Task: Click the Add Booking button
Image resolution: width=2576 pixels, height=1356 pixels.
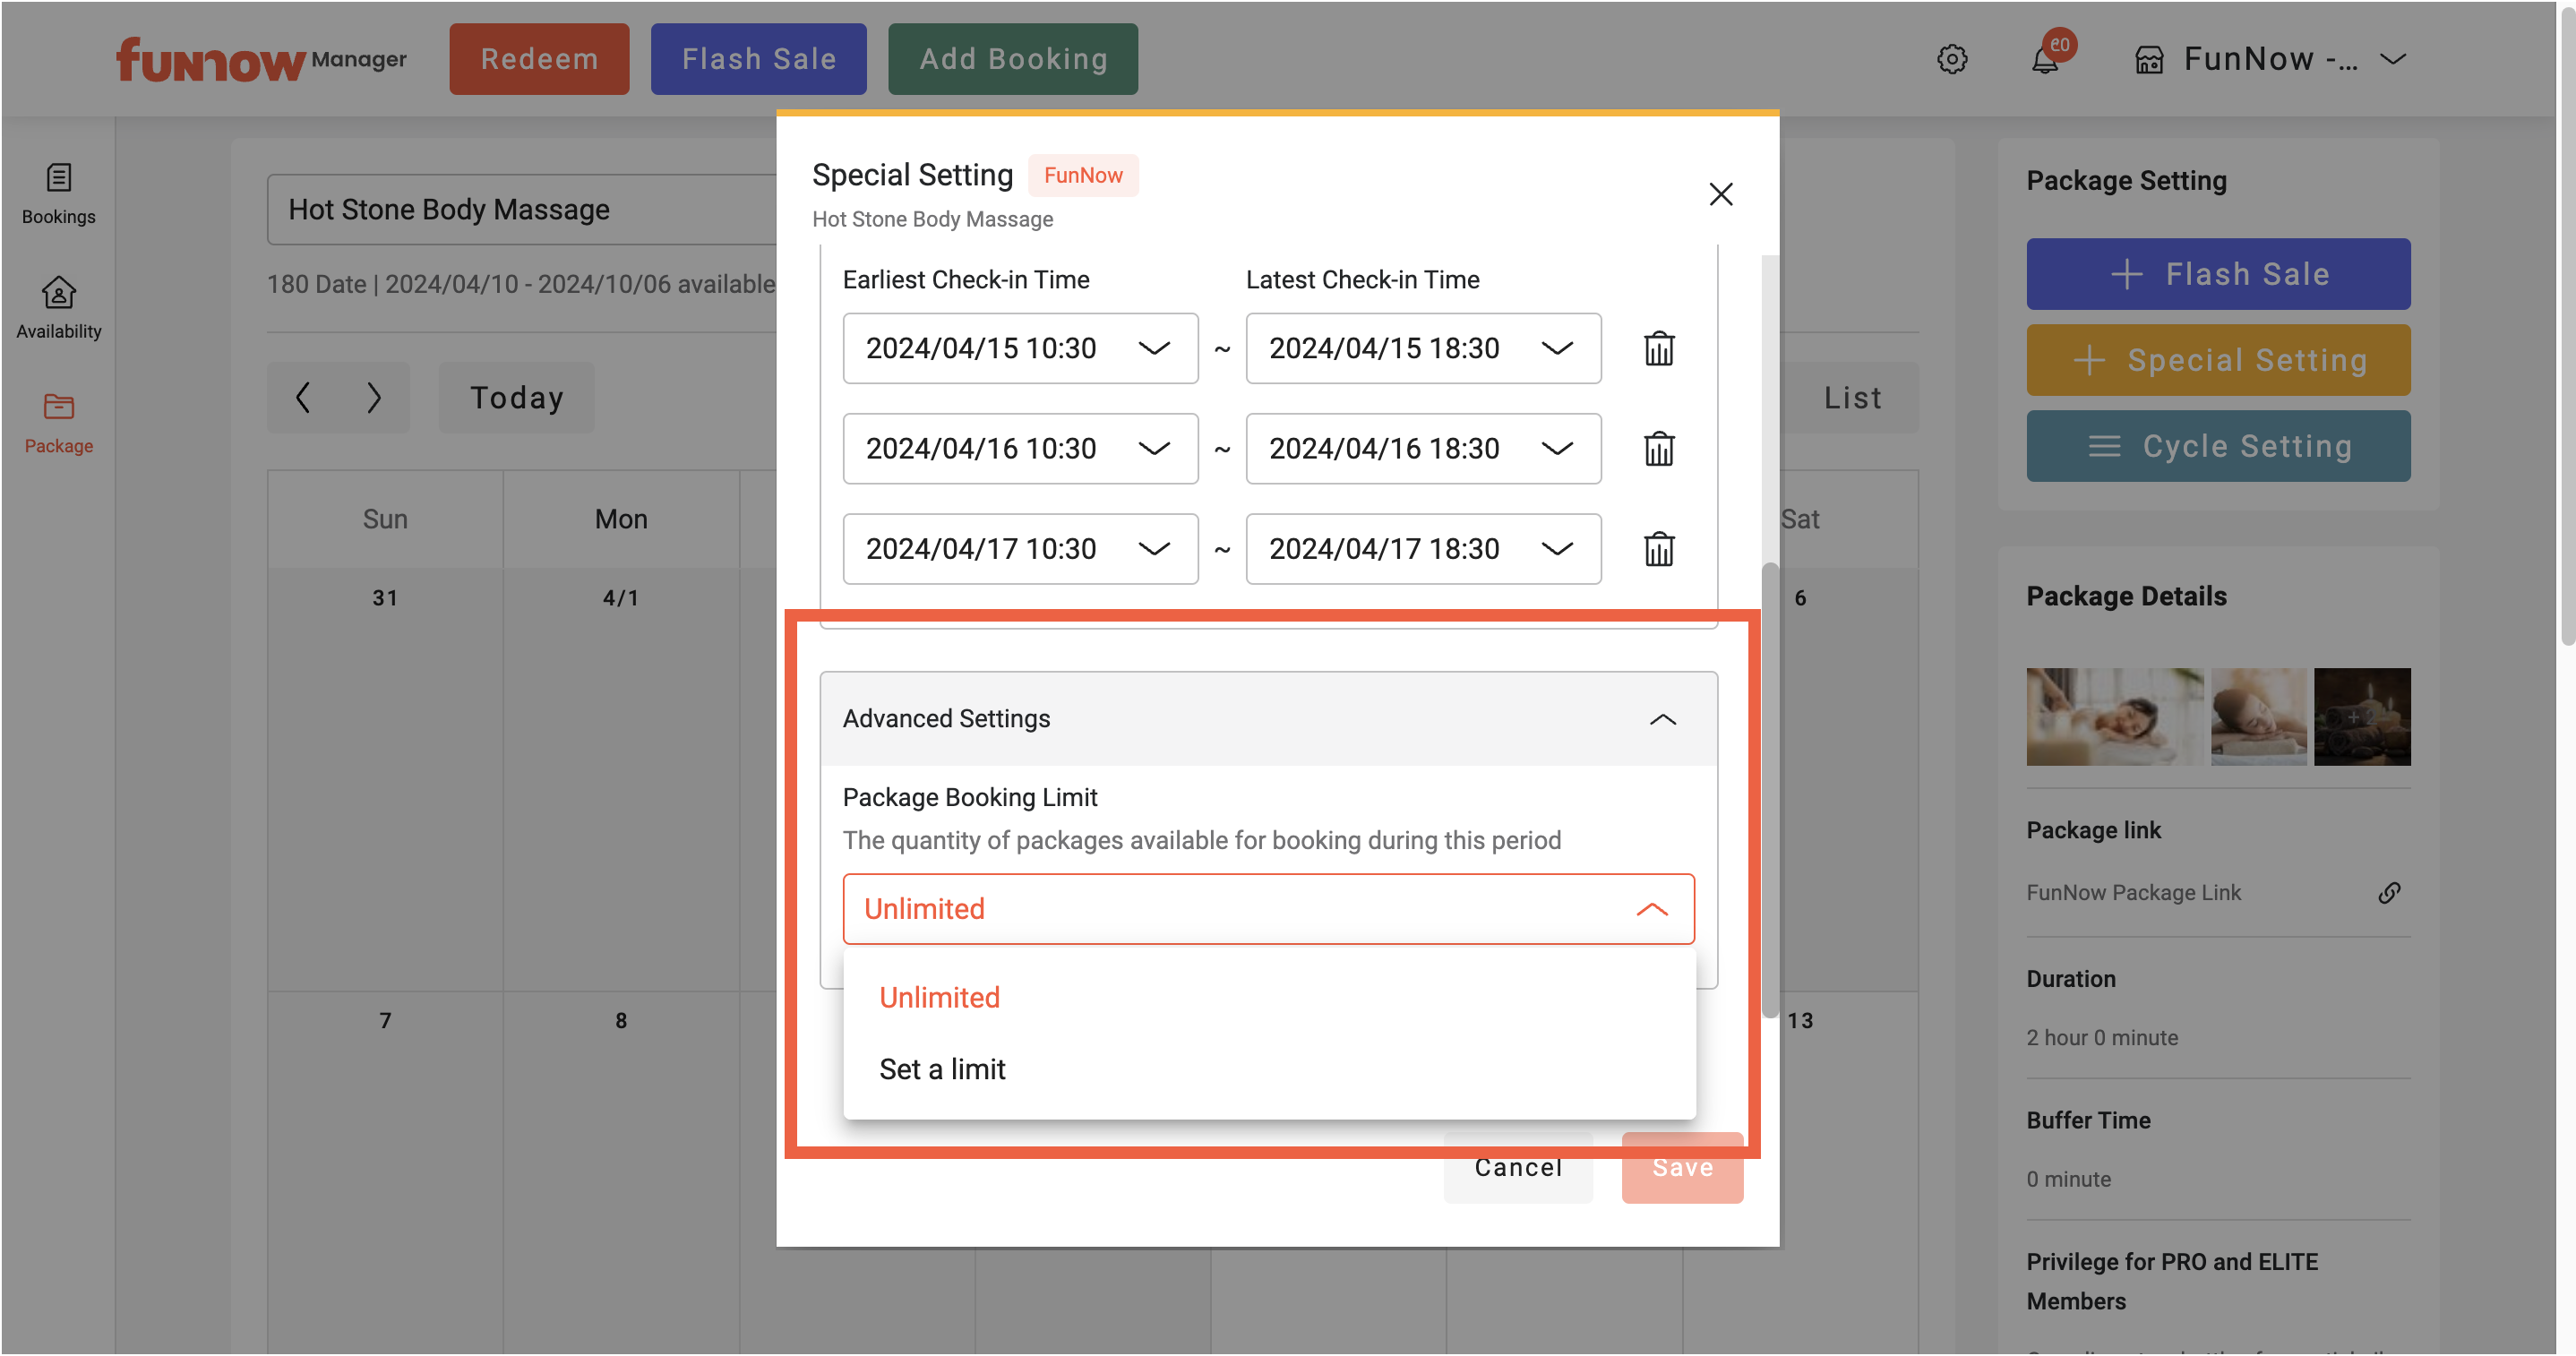Action: click(x=1013, y=59)
